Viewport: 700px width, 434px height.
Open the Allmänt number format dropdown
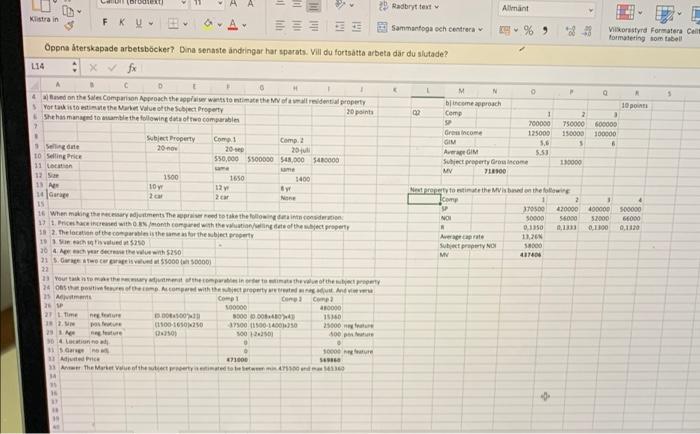pos(546,8)
